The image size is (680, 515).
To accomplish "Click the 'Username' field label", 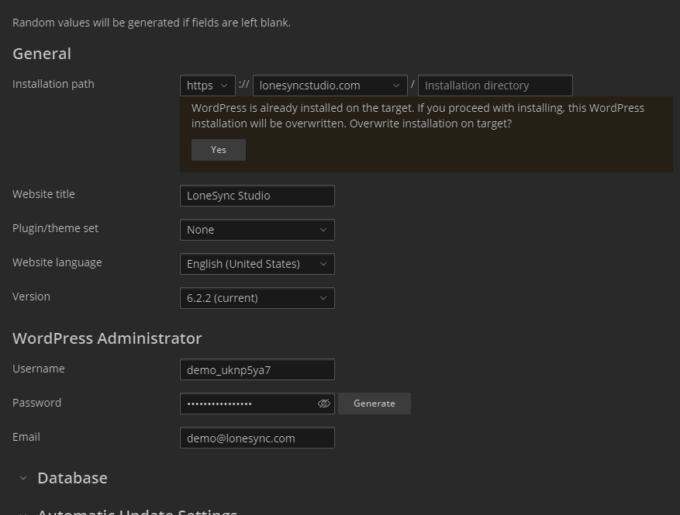I will 38,369.
